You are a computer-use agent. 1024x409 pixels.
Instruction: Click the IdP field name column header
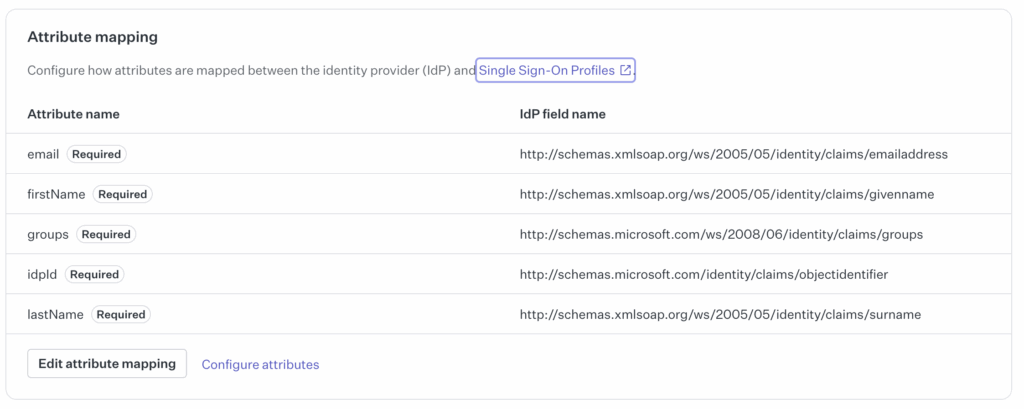(562, 114)
